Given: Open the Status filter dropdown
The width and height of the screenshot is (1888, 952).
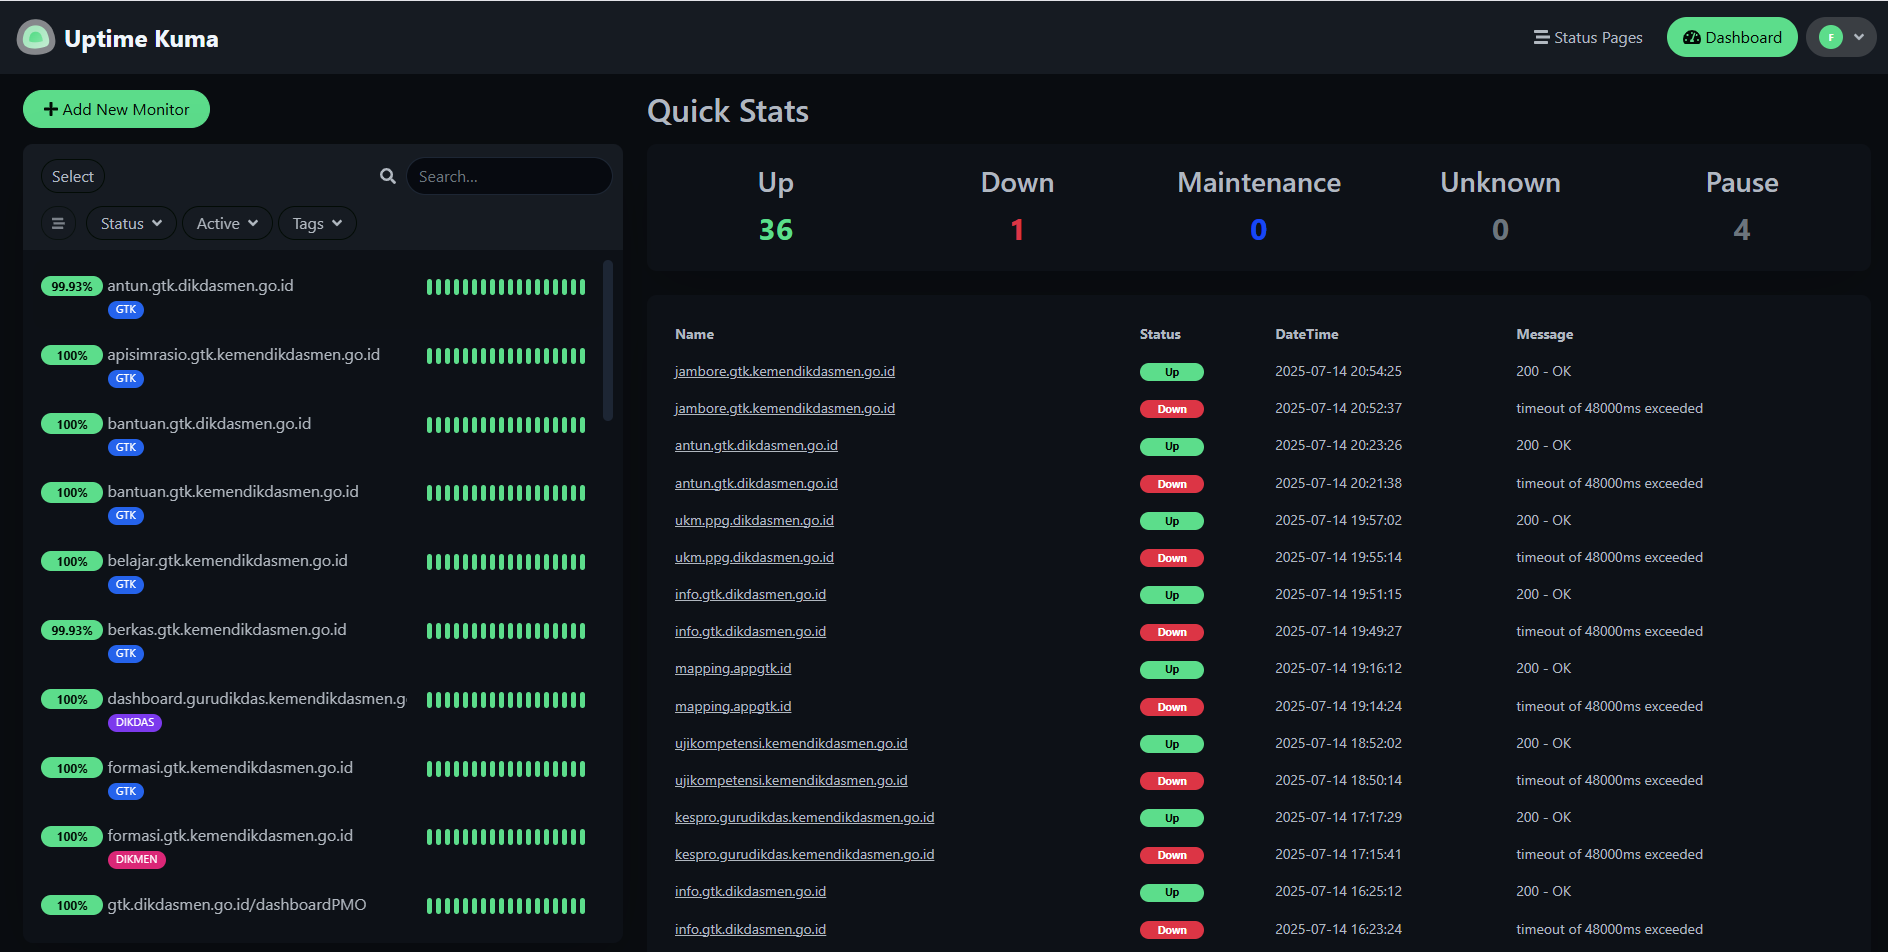Looking at the screenshot, I should point(131,223).
